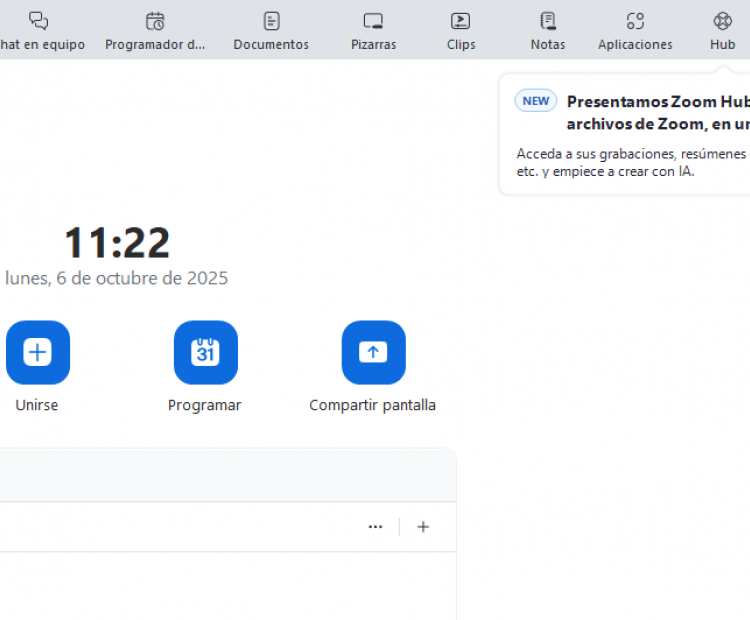The width and height of the screenshot is (750, 620).
Task: Click the Unirse text label
Action: coord(37,405)
